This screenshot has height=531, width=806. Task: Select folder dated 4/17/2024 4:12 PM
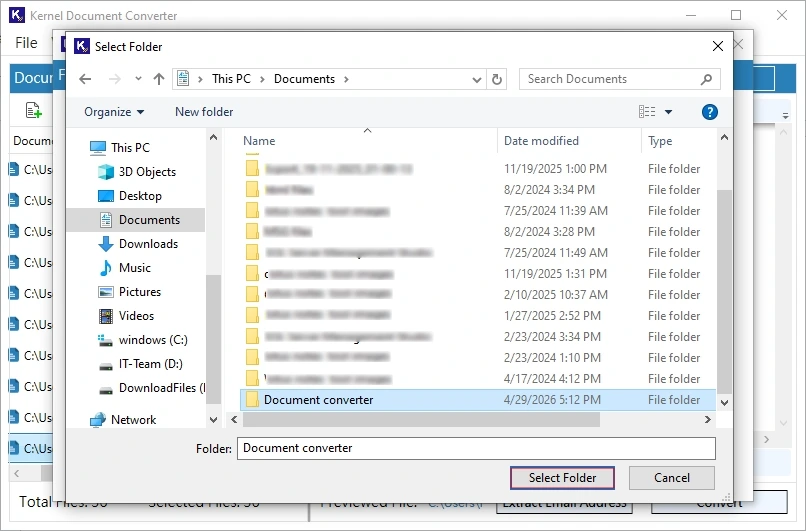click(478, 379)
